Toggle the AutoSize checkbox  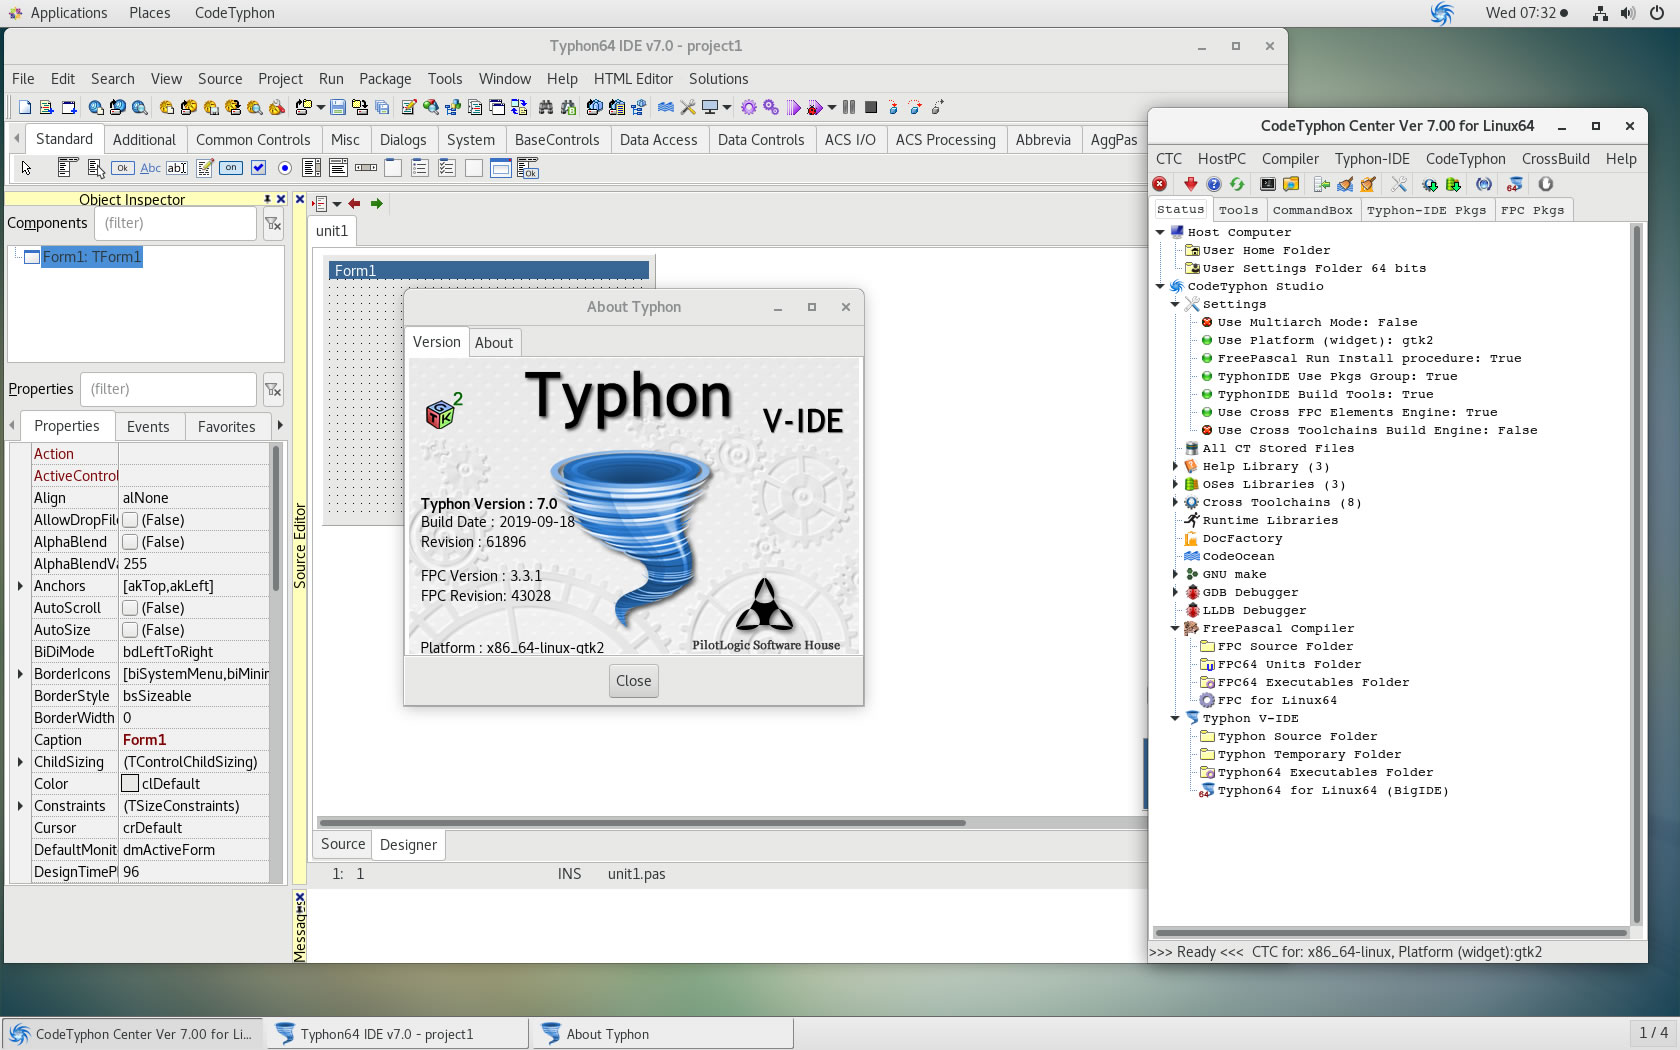(x=130, y=630)
